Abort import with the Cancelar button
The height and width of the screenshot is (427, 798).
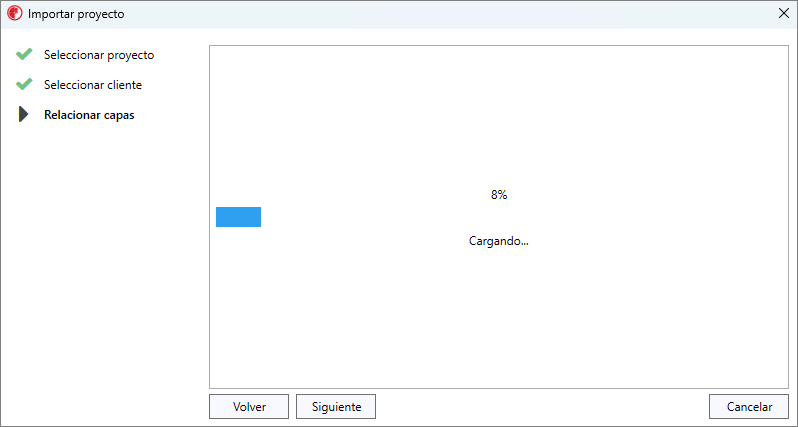749,407
